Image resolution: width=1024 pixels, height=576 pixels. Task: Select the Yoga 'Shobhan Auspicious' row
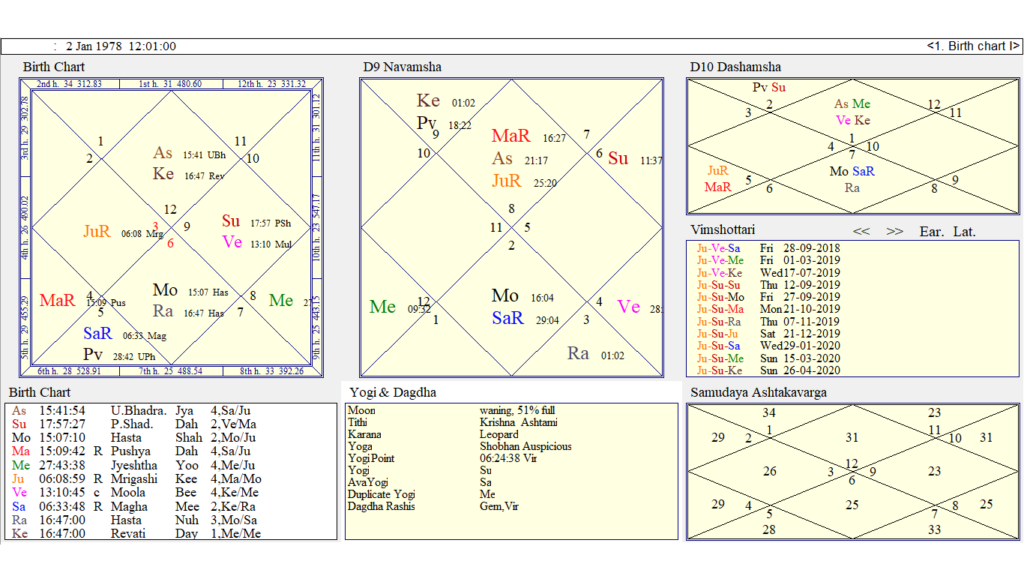(460, 447)
